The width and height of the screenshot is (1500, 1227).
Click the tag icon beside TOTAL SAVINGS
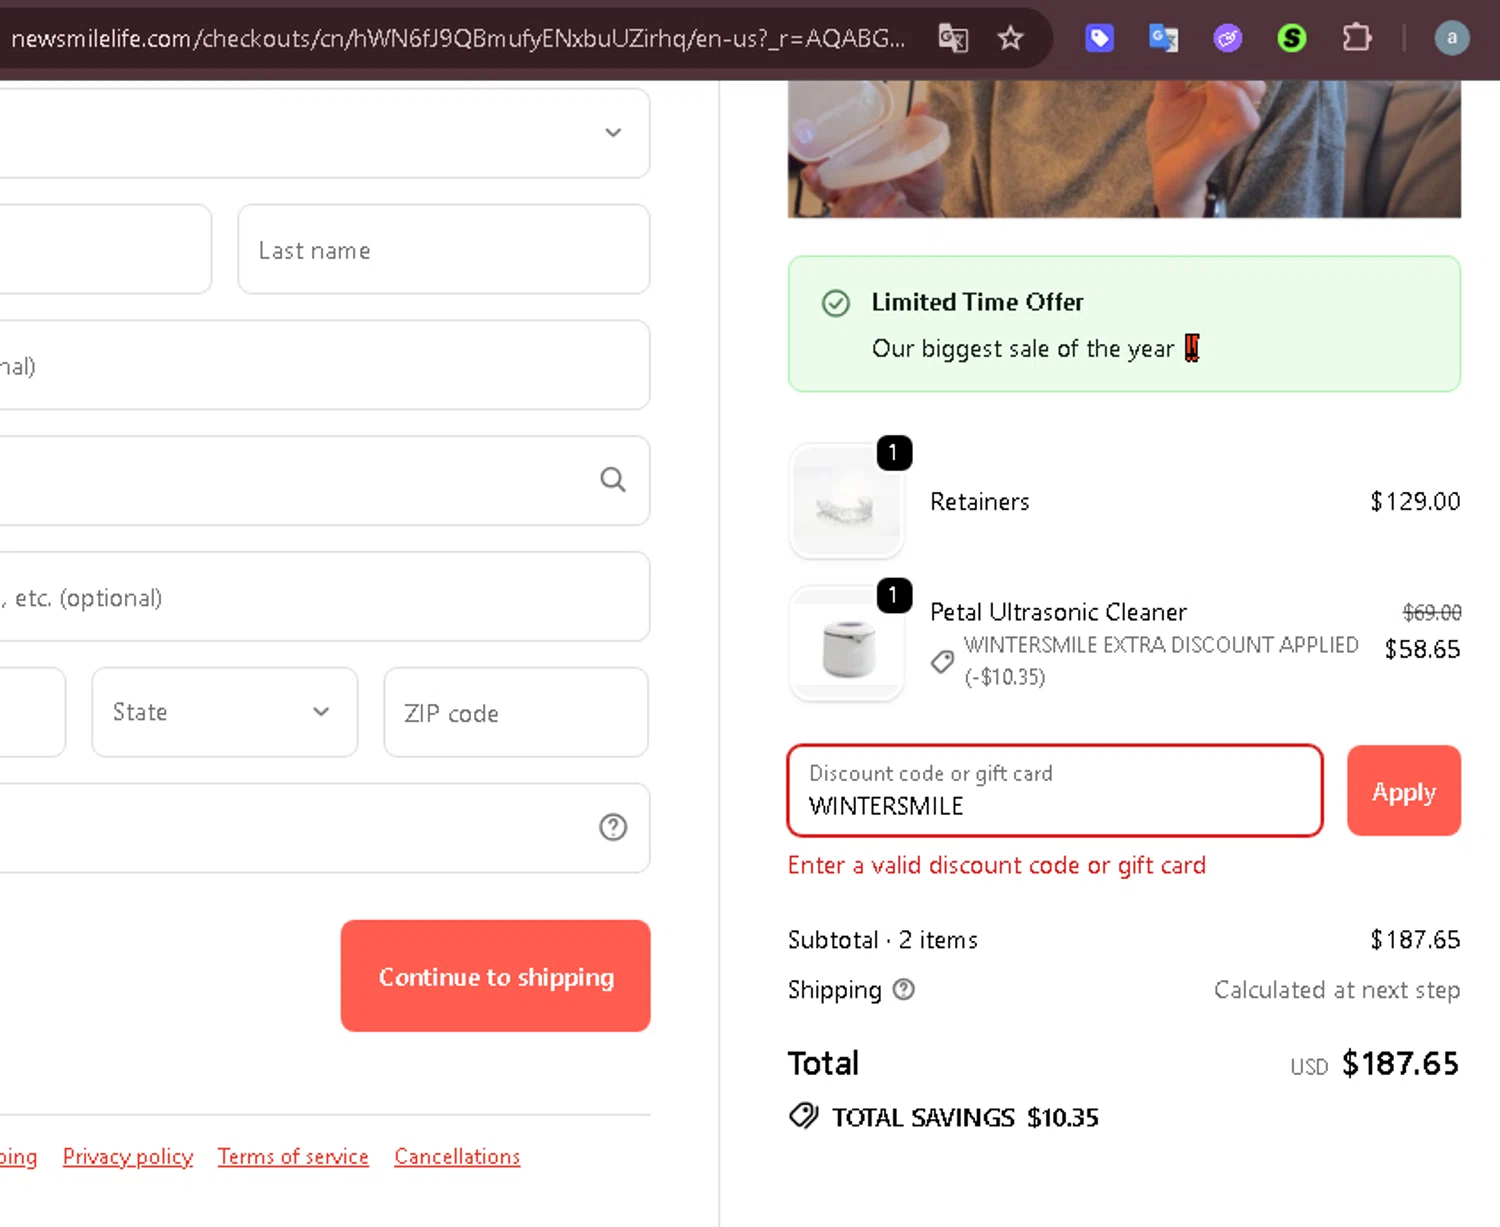coord(804,1116)
